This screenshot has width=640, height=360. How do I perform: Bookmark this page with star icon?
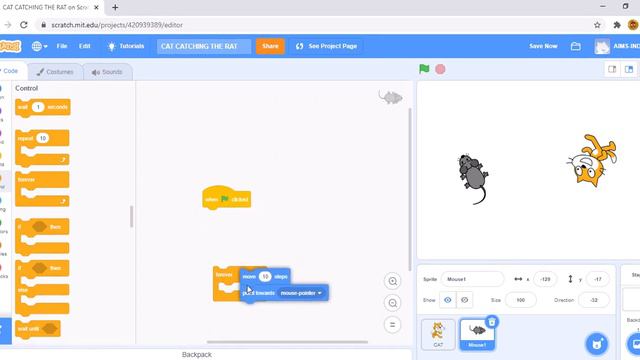tap(597, 25)
